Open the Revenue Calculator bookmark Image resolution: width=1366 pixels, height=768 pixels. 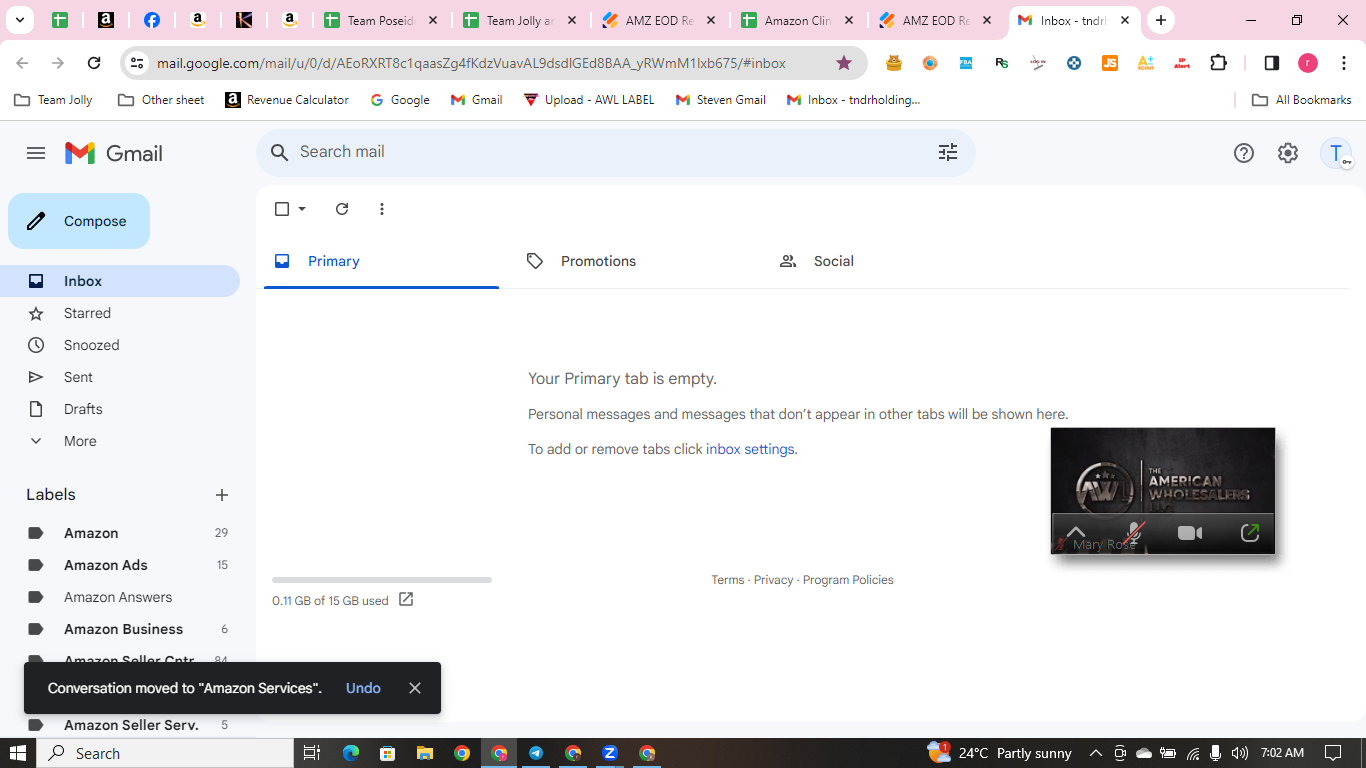click(x=287, y=100)
